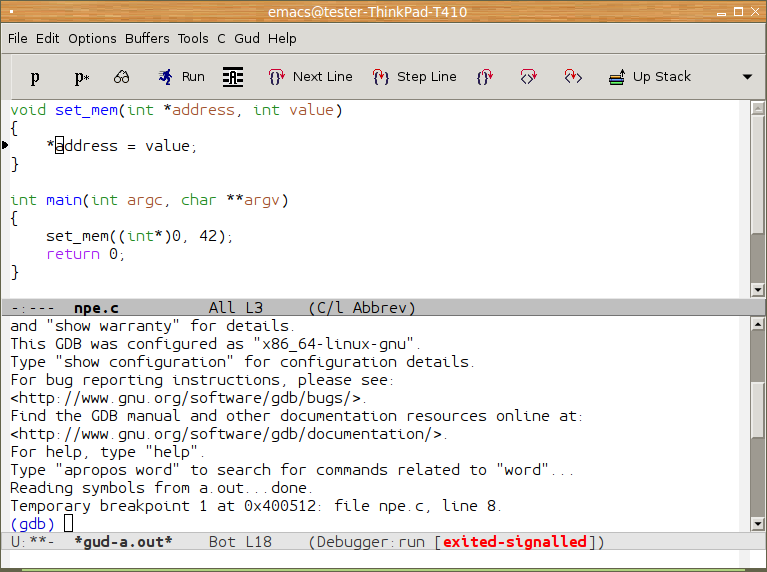
Task: Click the print pointer 'p*' toolbar icon
Action: tap(81, 77)
